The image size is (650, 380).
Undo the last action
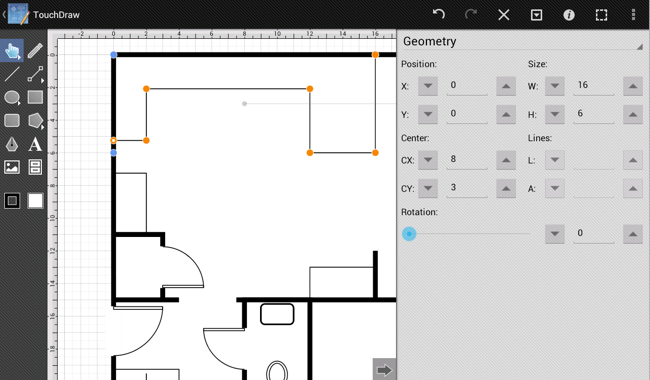point(439,15)
